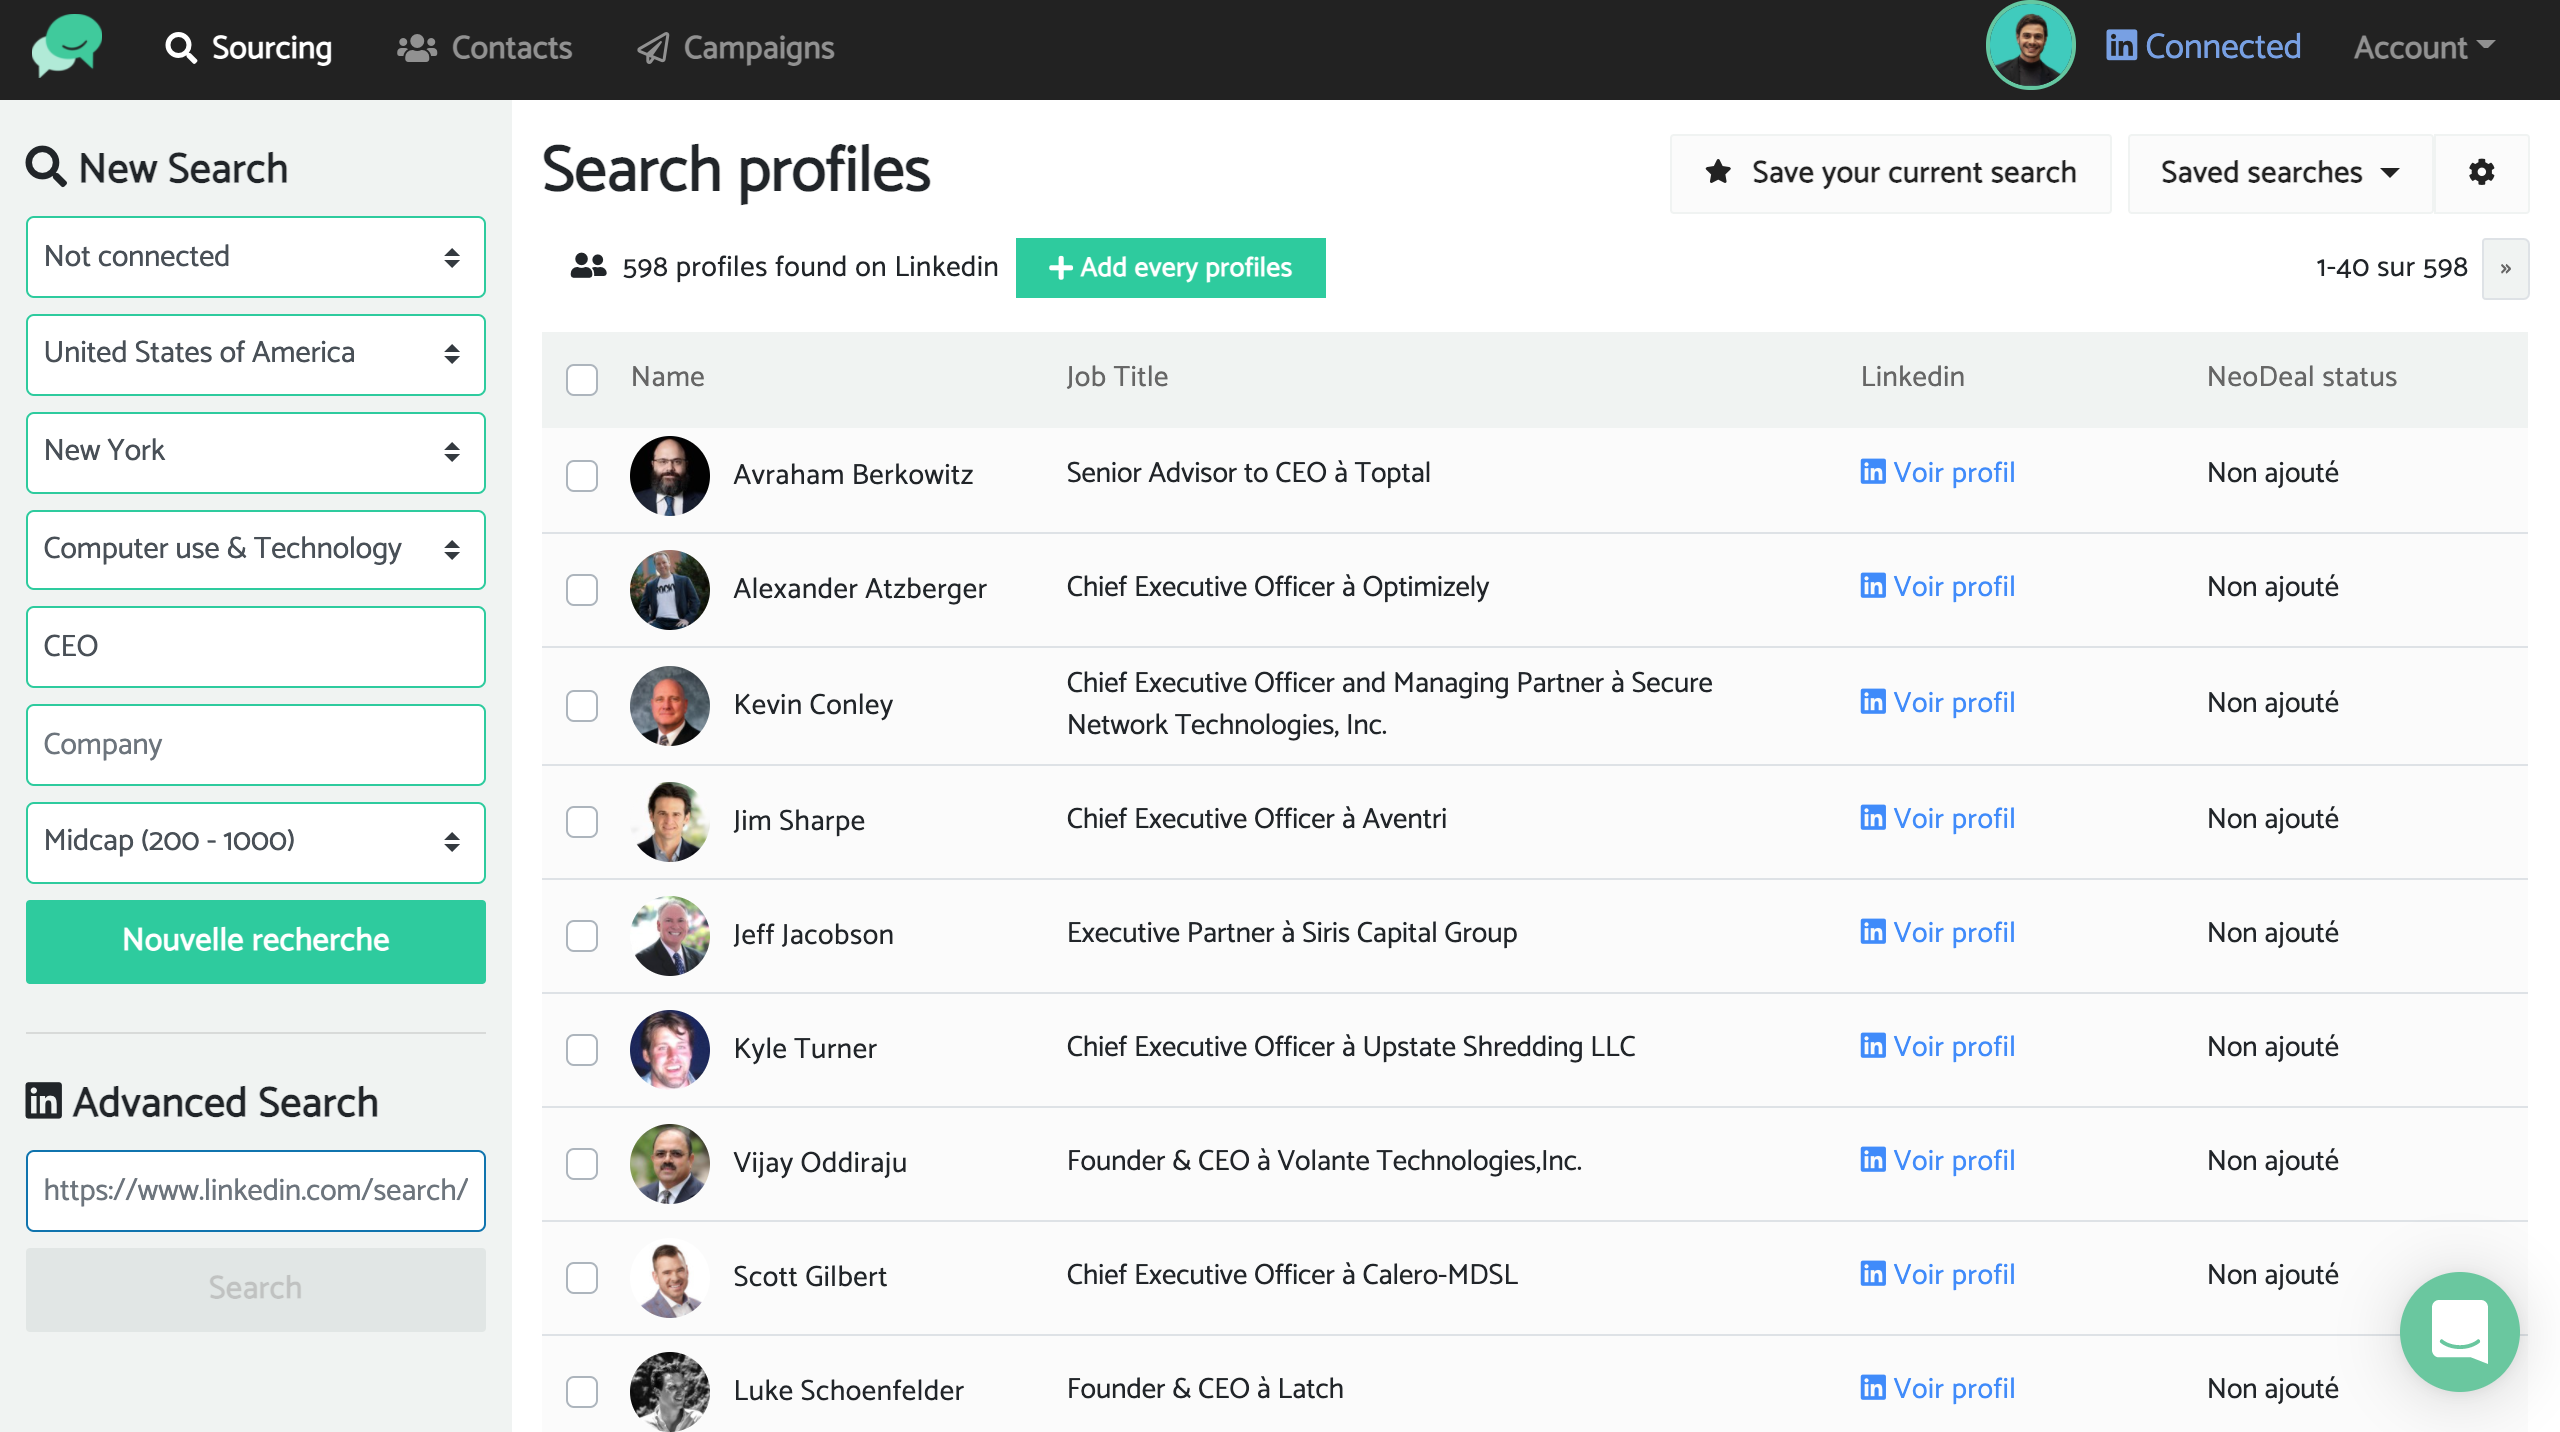The image size is (2560, 1432).
Task: Click Add every profiles button
Action: [x=1170, y=267]
